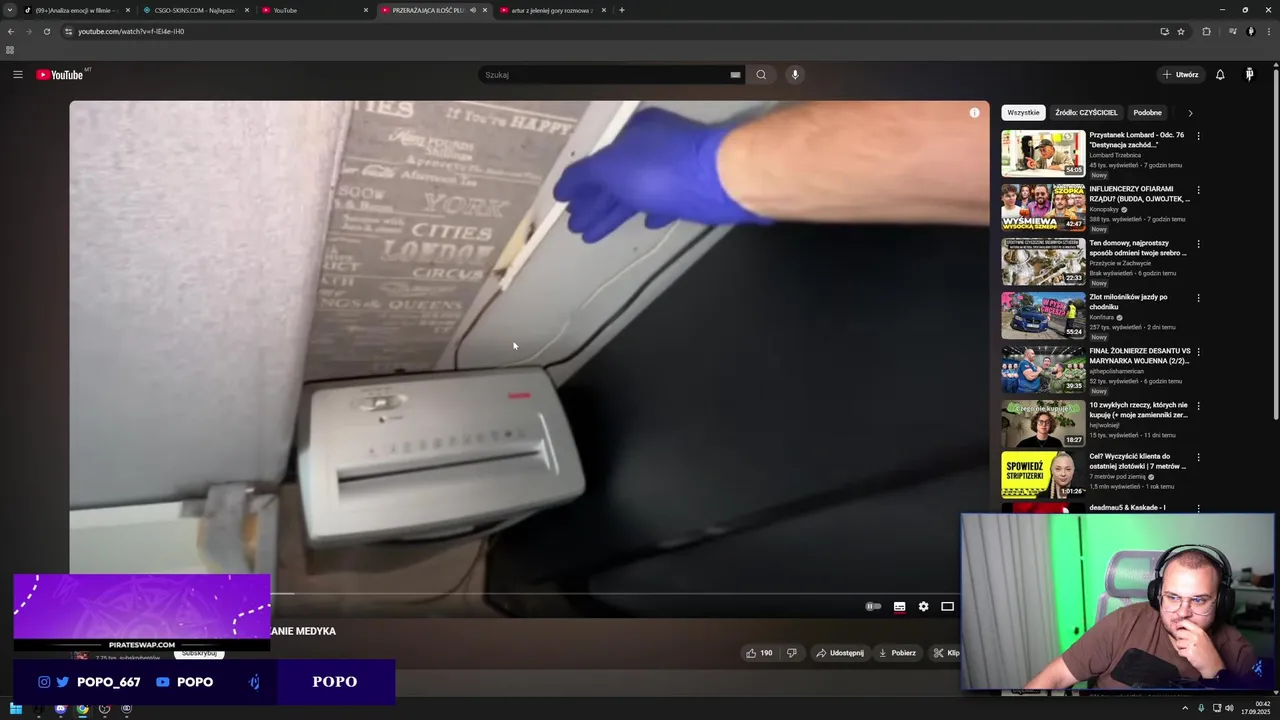Select the Wszystkie filter chip

1023,113
